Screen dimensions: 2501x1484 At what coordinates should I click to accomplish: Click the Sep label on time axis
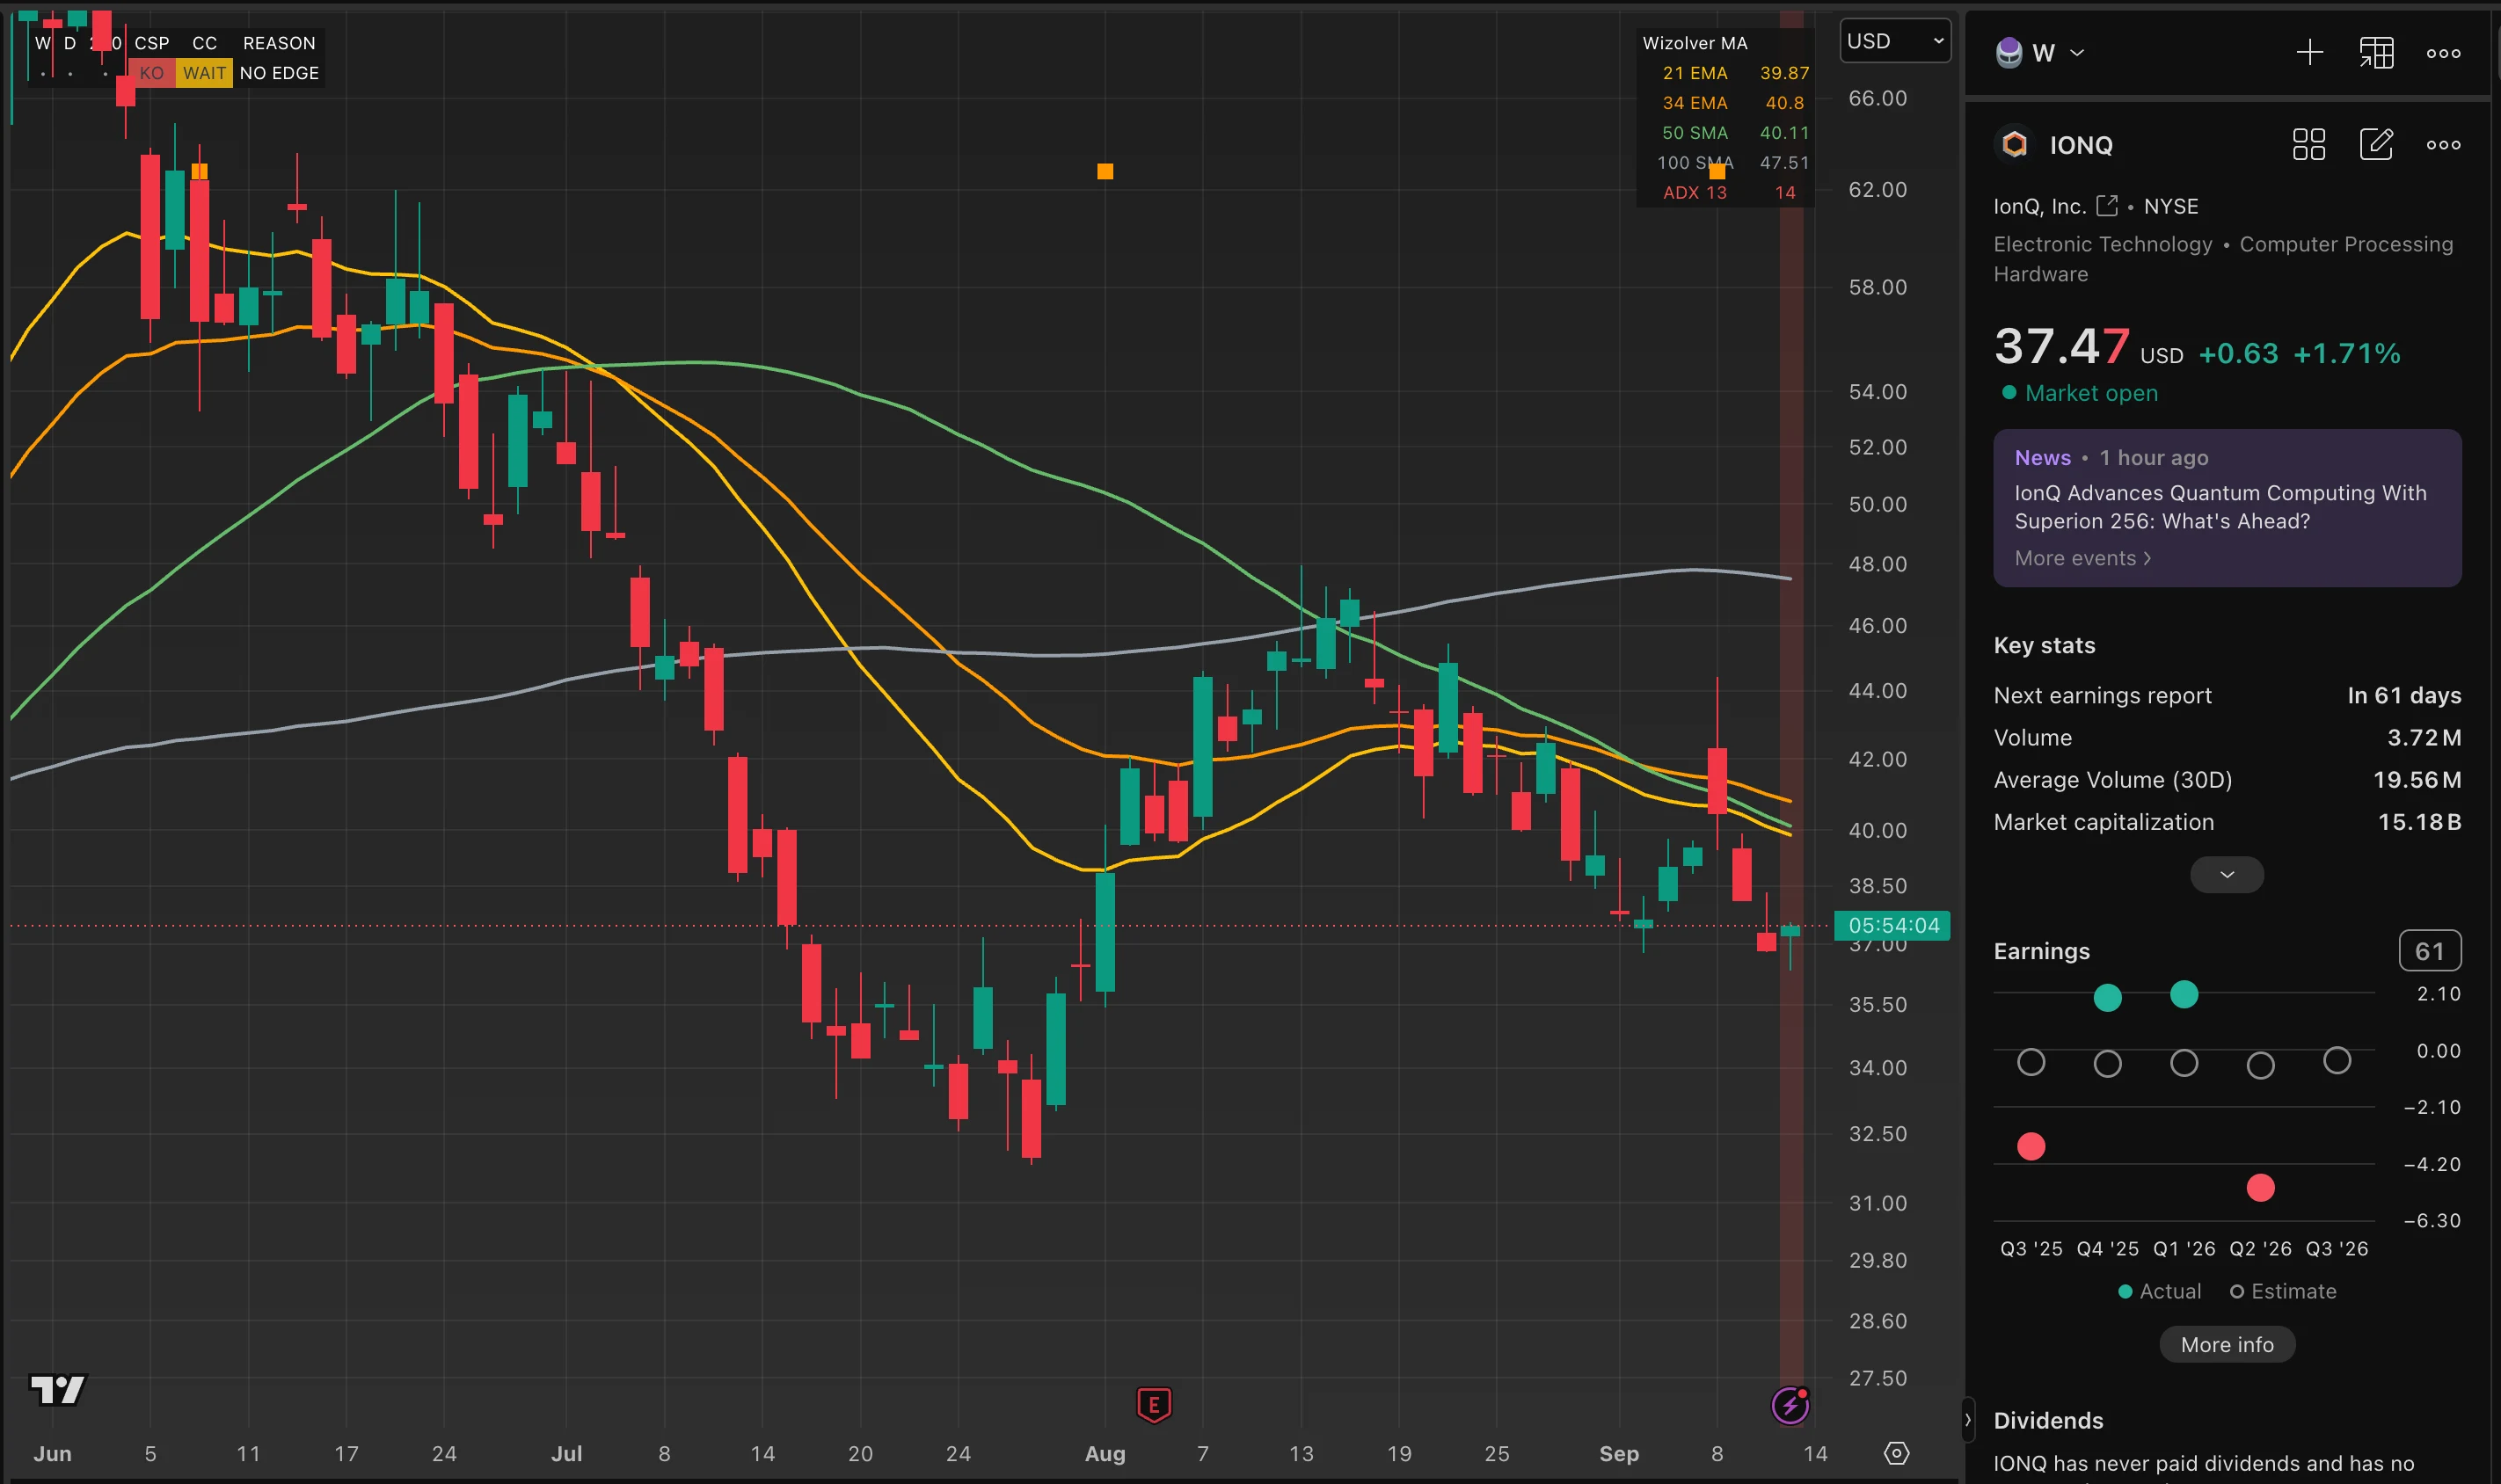point(1618,1453)
